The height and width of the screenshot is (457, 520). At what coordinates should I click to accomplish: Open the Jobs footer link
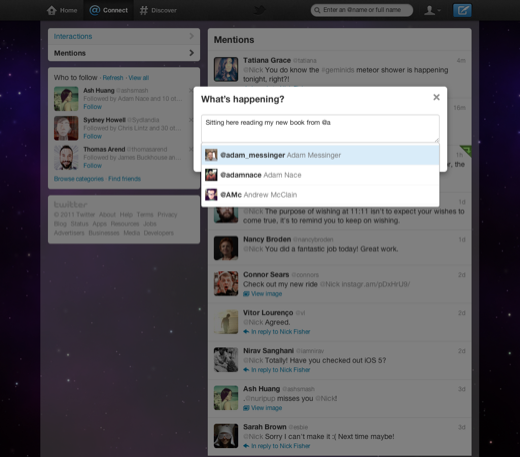[x=150, y=224]
